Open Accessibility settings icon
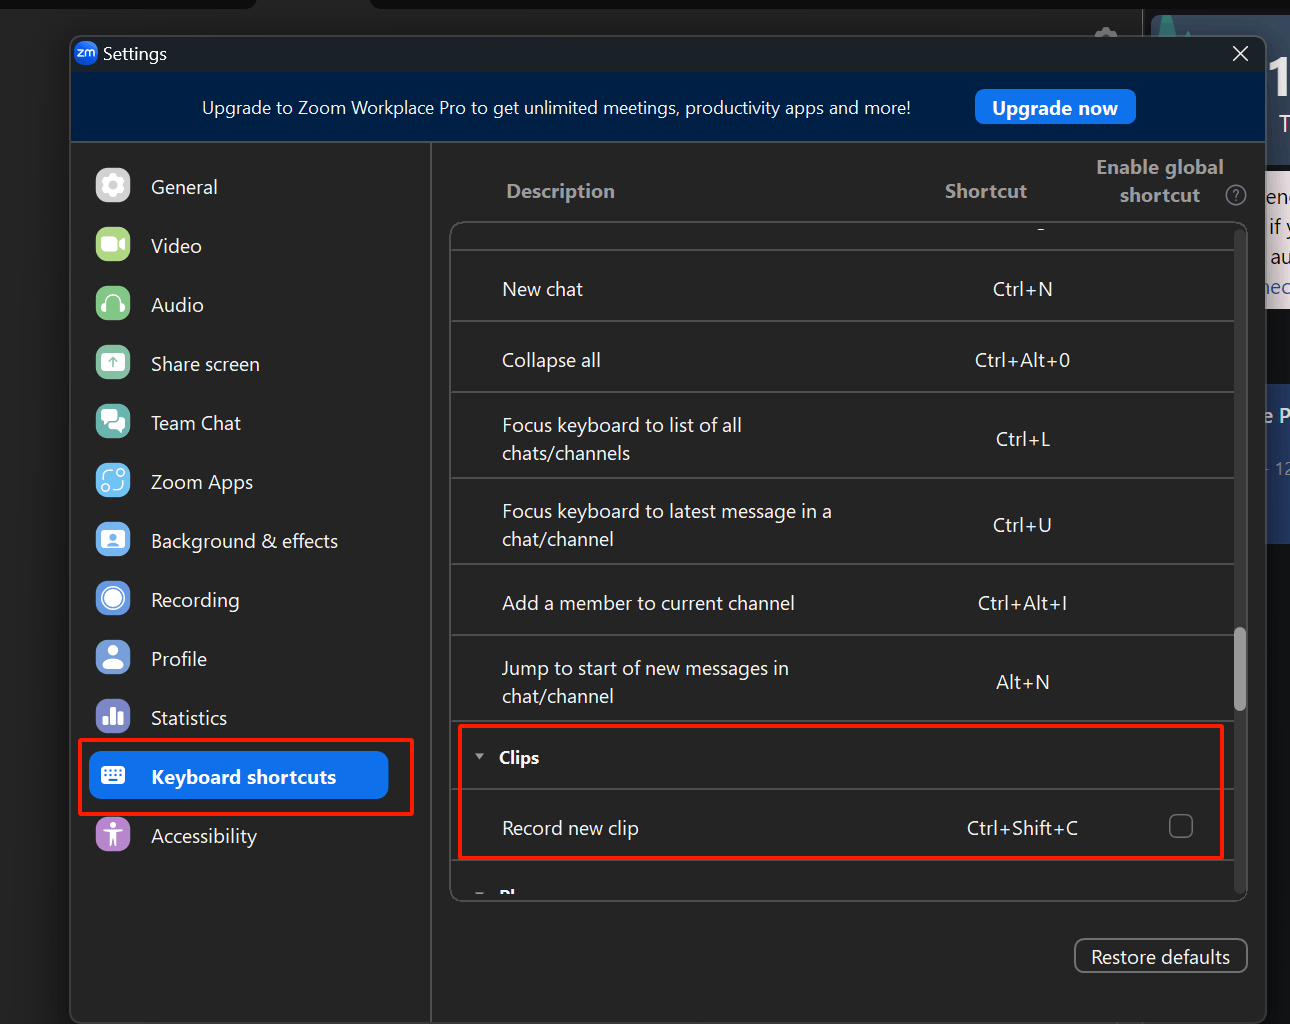 coord(113,835)
